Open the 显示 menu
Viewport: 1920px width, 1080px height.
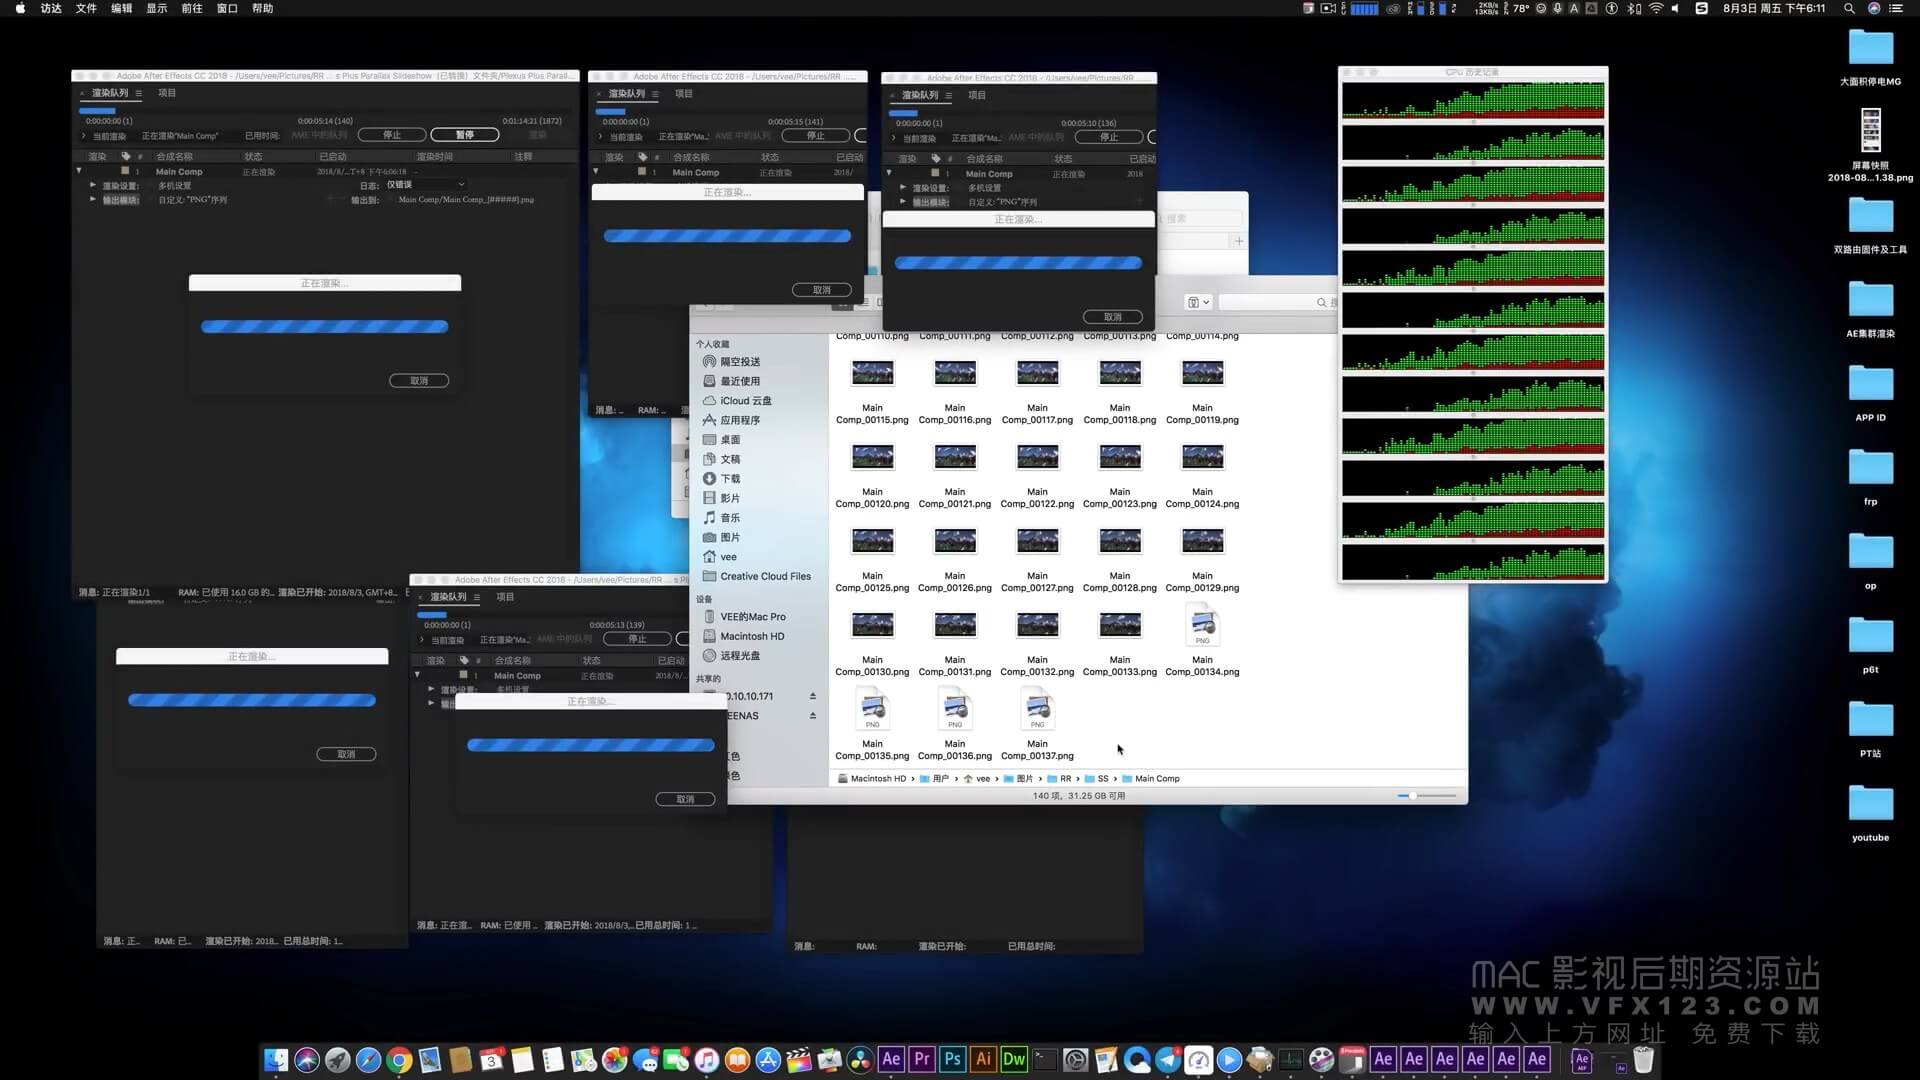157,8
